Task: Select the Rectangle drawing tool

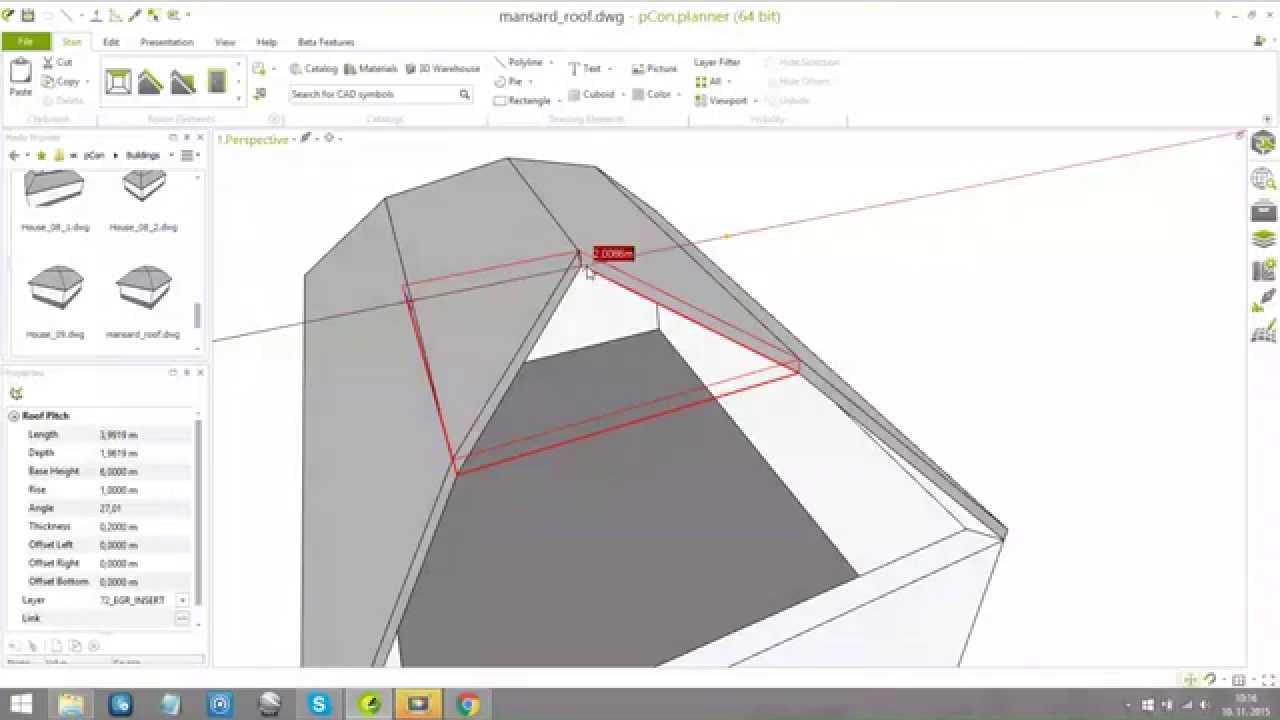Action: coord(522,101)
